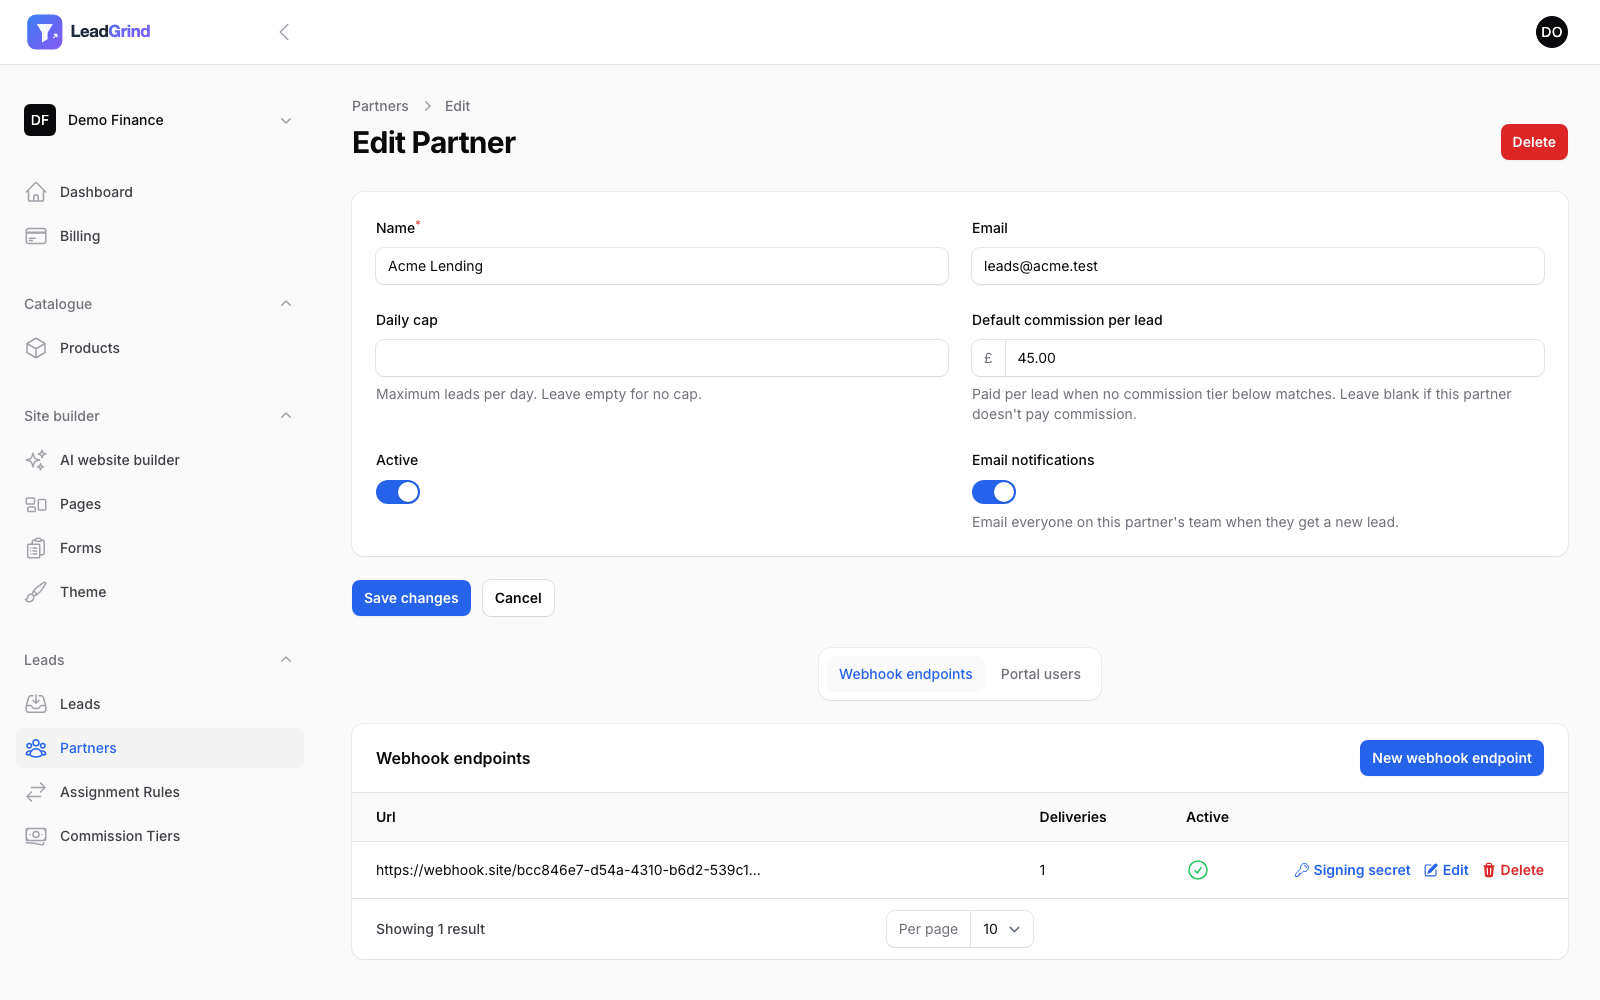The height and width of the screenshot is (1000, 1600).
Task: Click the AI website builder sparkles icon
Action: coord(36,460)
